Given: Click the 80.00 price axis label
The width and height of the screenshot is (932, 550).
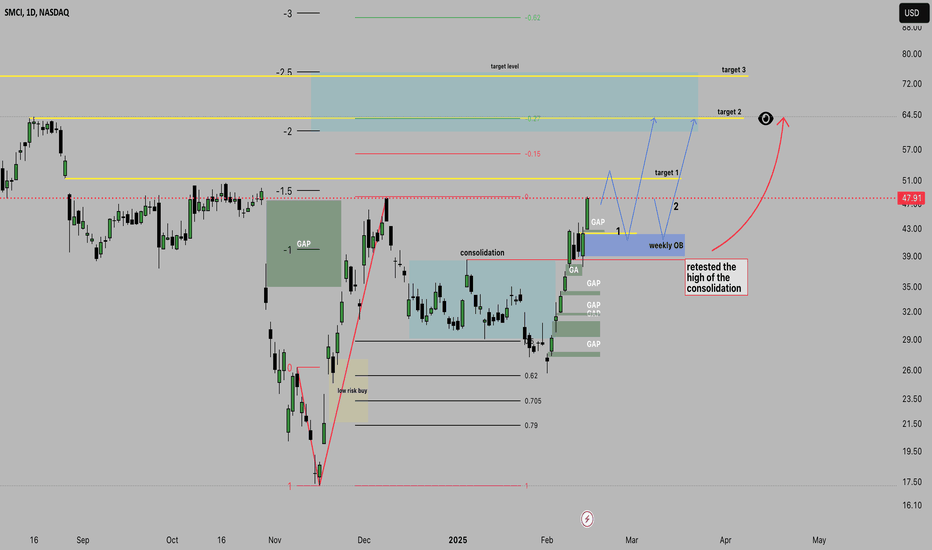Looking at the screenshot, I should pyautogui.click(x=912, y=54).
